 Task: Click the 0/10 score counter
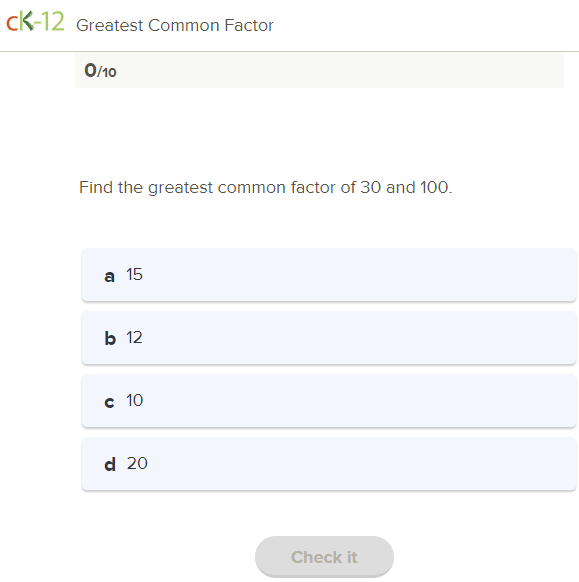pos(100,71)
